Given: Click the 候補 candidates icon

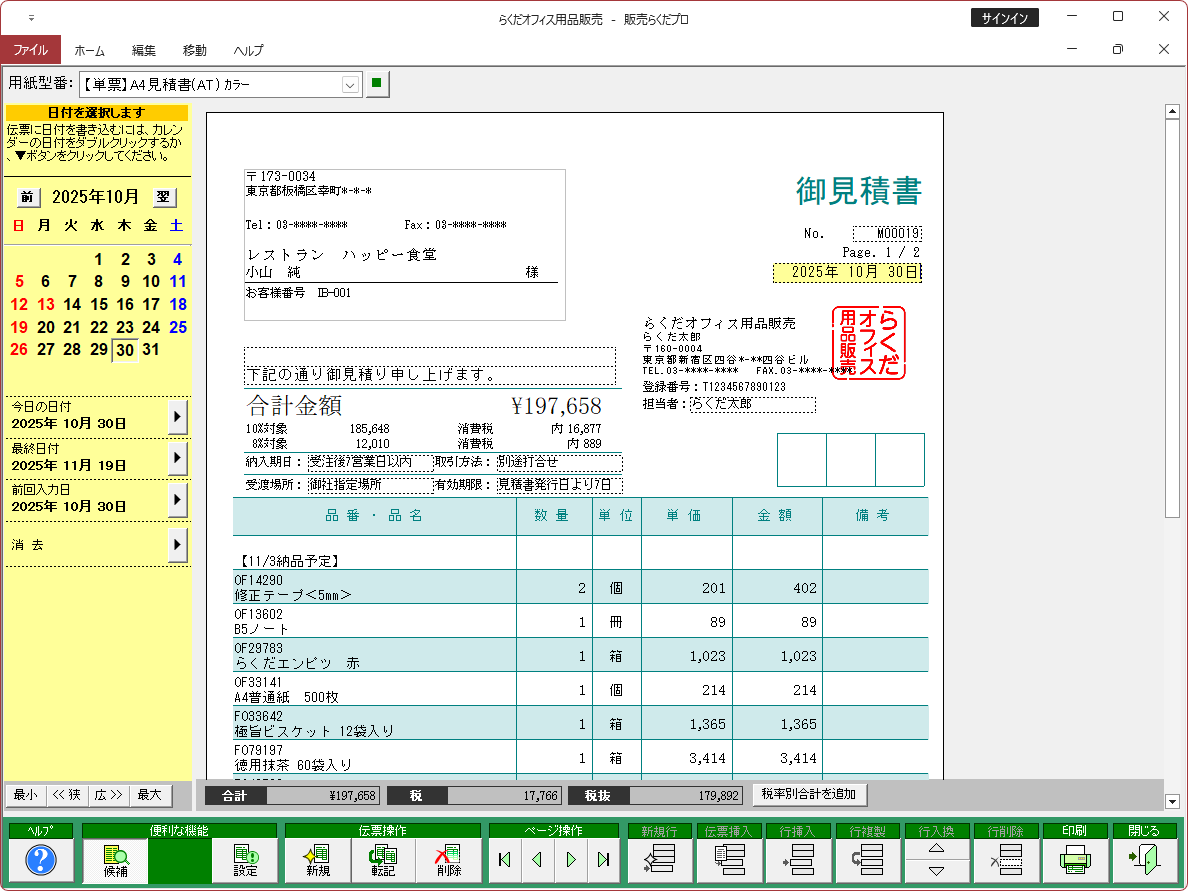Looking at the screenshot, I should (x=115, y=860).
